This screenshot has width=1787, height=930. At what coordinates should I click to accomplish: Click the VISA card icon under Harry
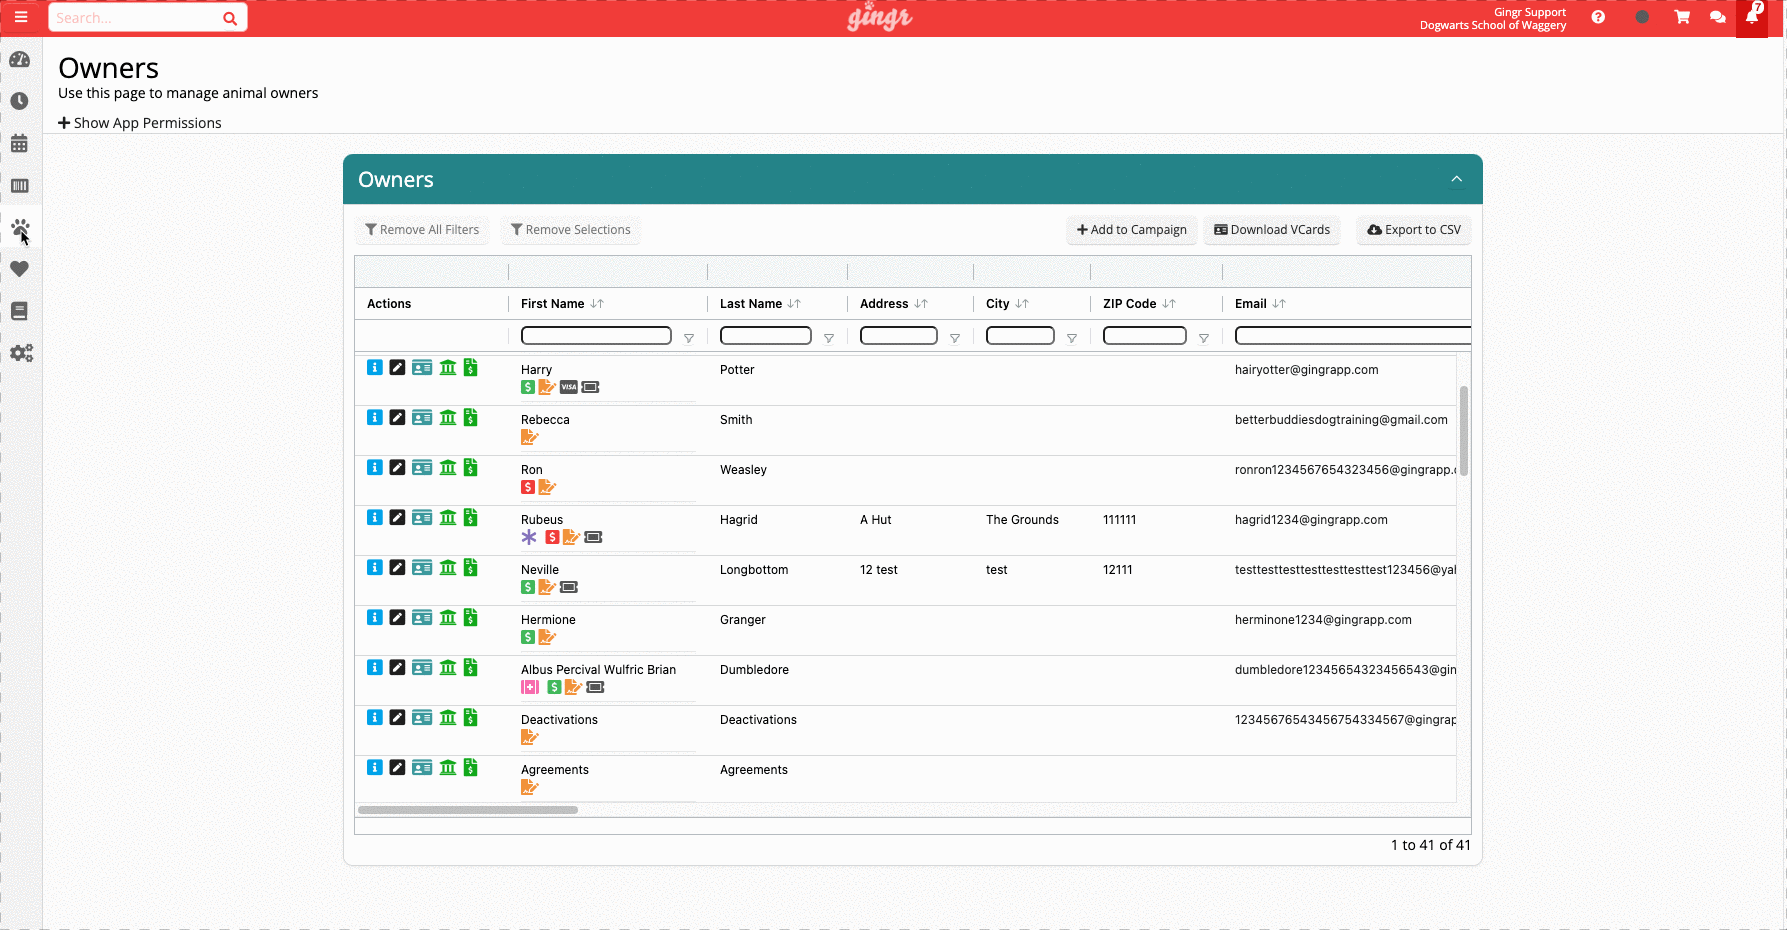pyautogui.click(x=569, y=387)
